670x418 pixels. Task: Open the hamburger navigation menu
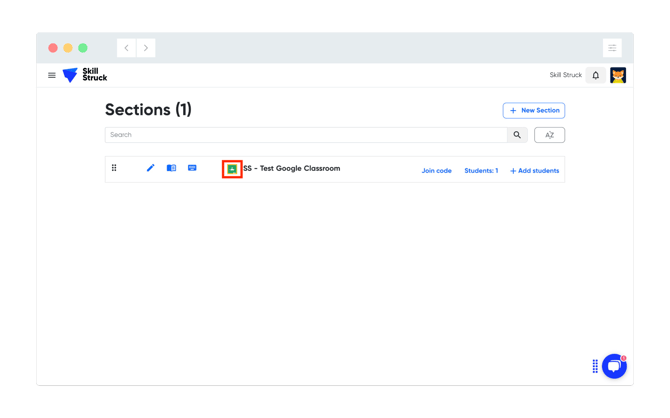pyautogui.click(x=52, y=75)
